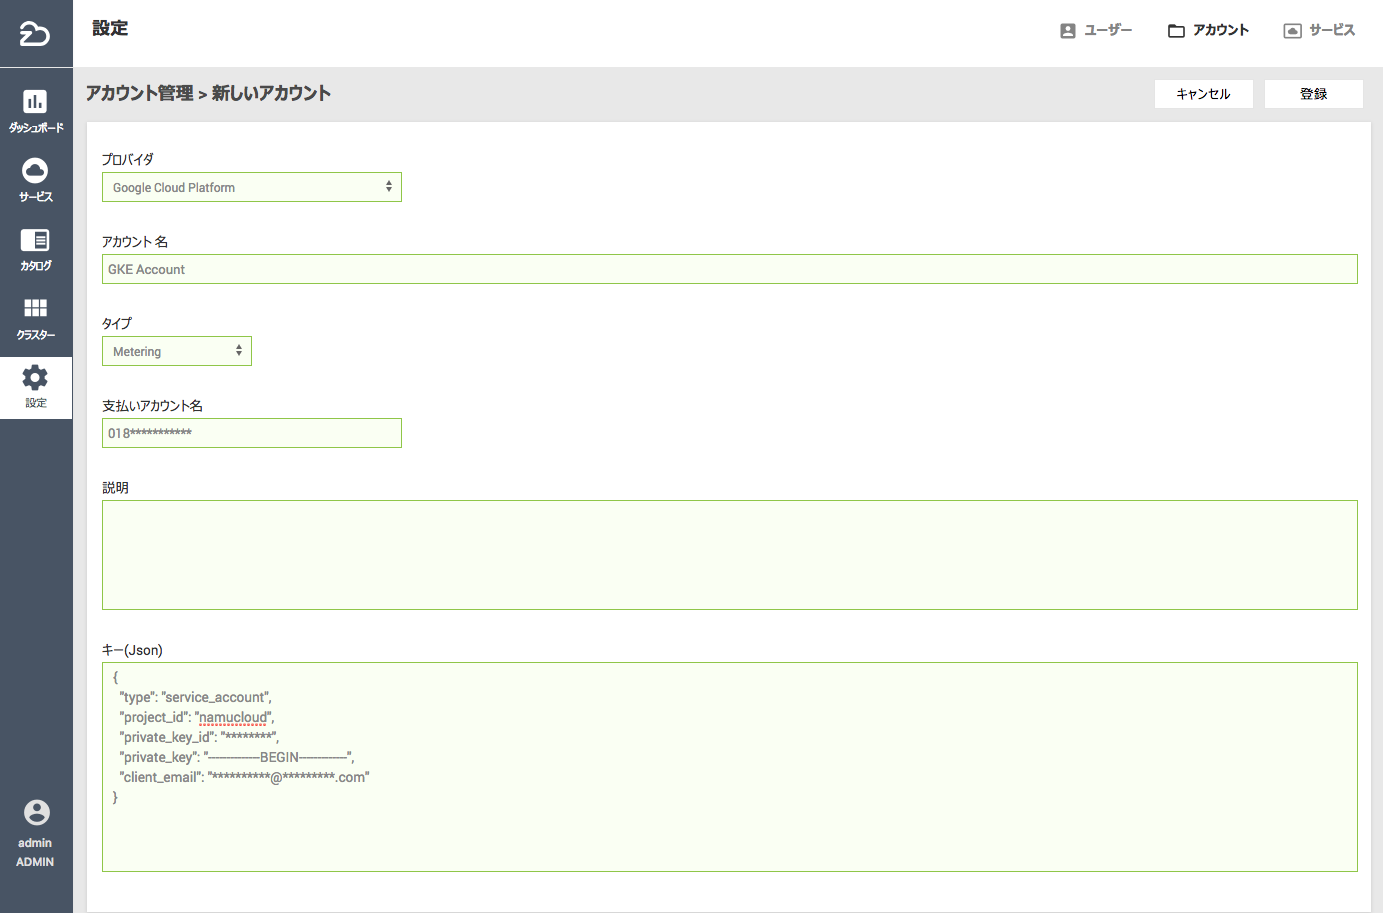Click into the キー(Json) text area
The image size is (1383, 913).
click(730, 767)
